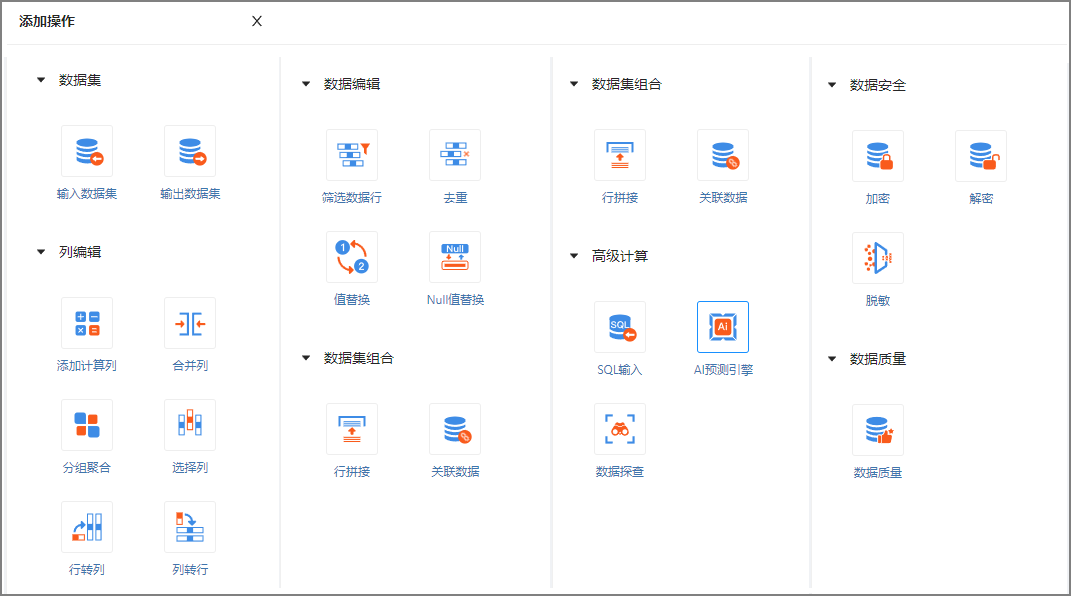This screenshot has width=1071, height=596.
Task: Click the 选择列 select columns icon
Action: pos(190,425)
